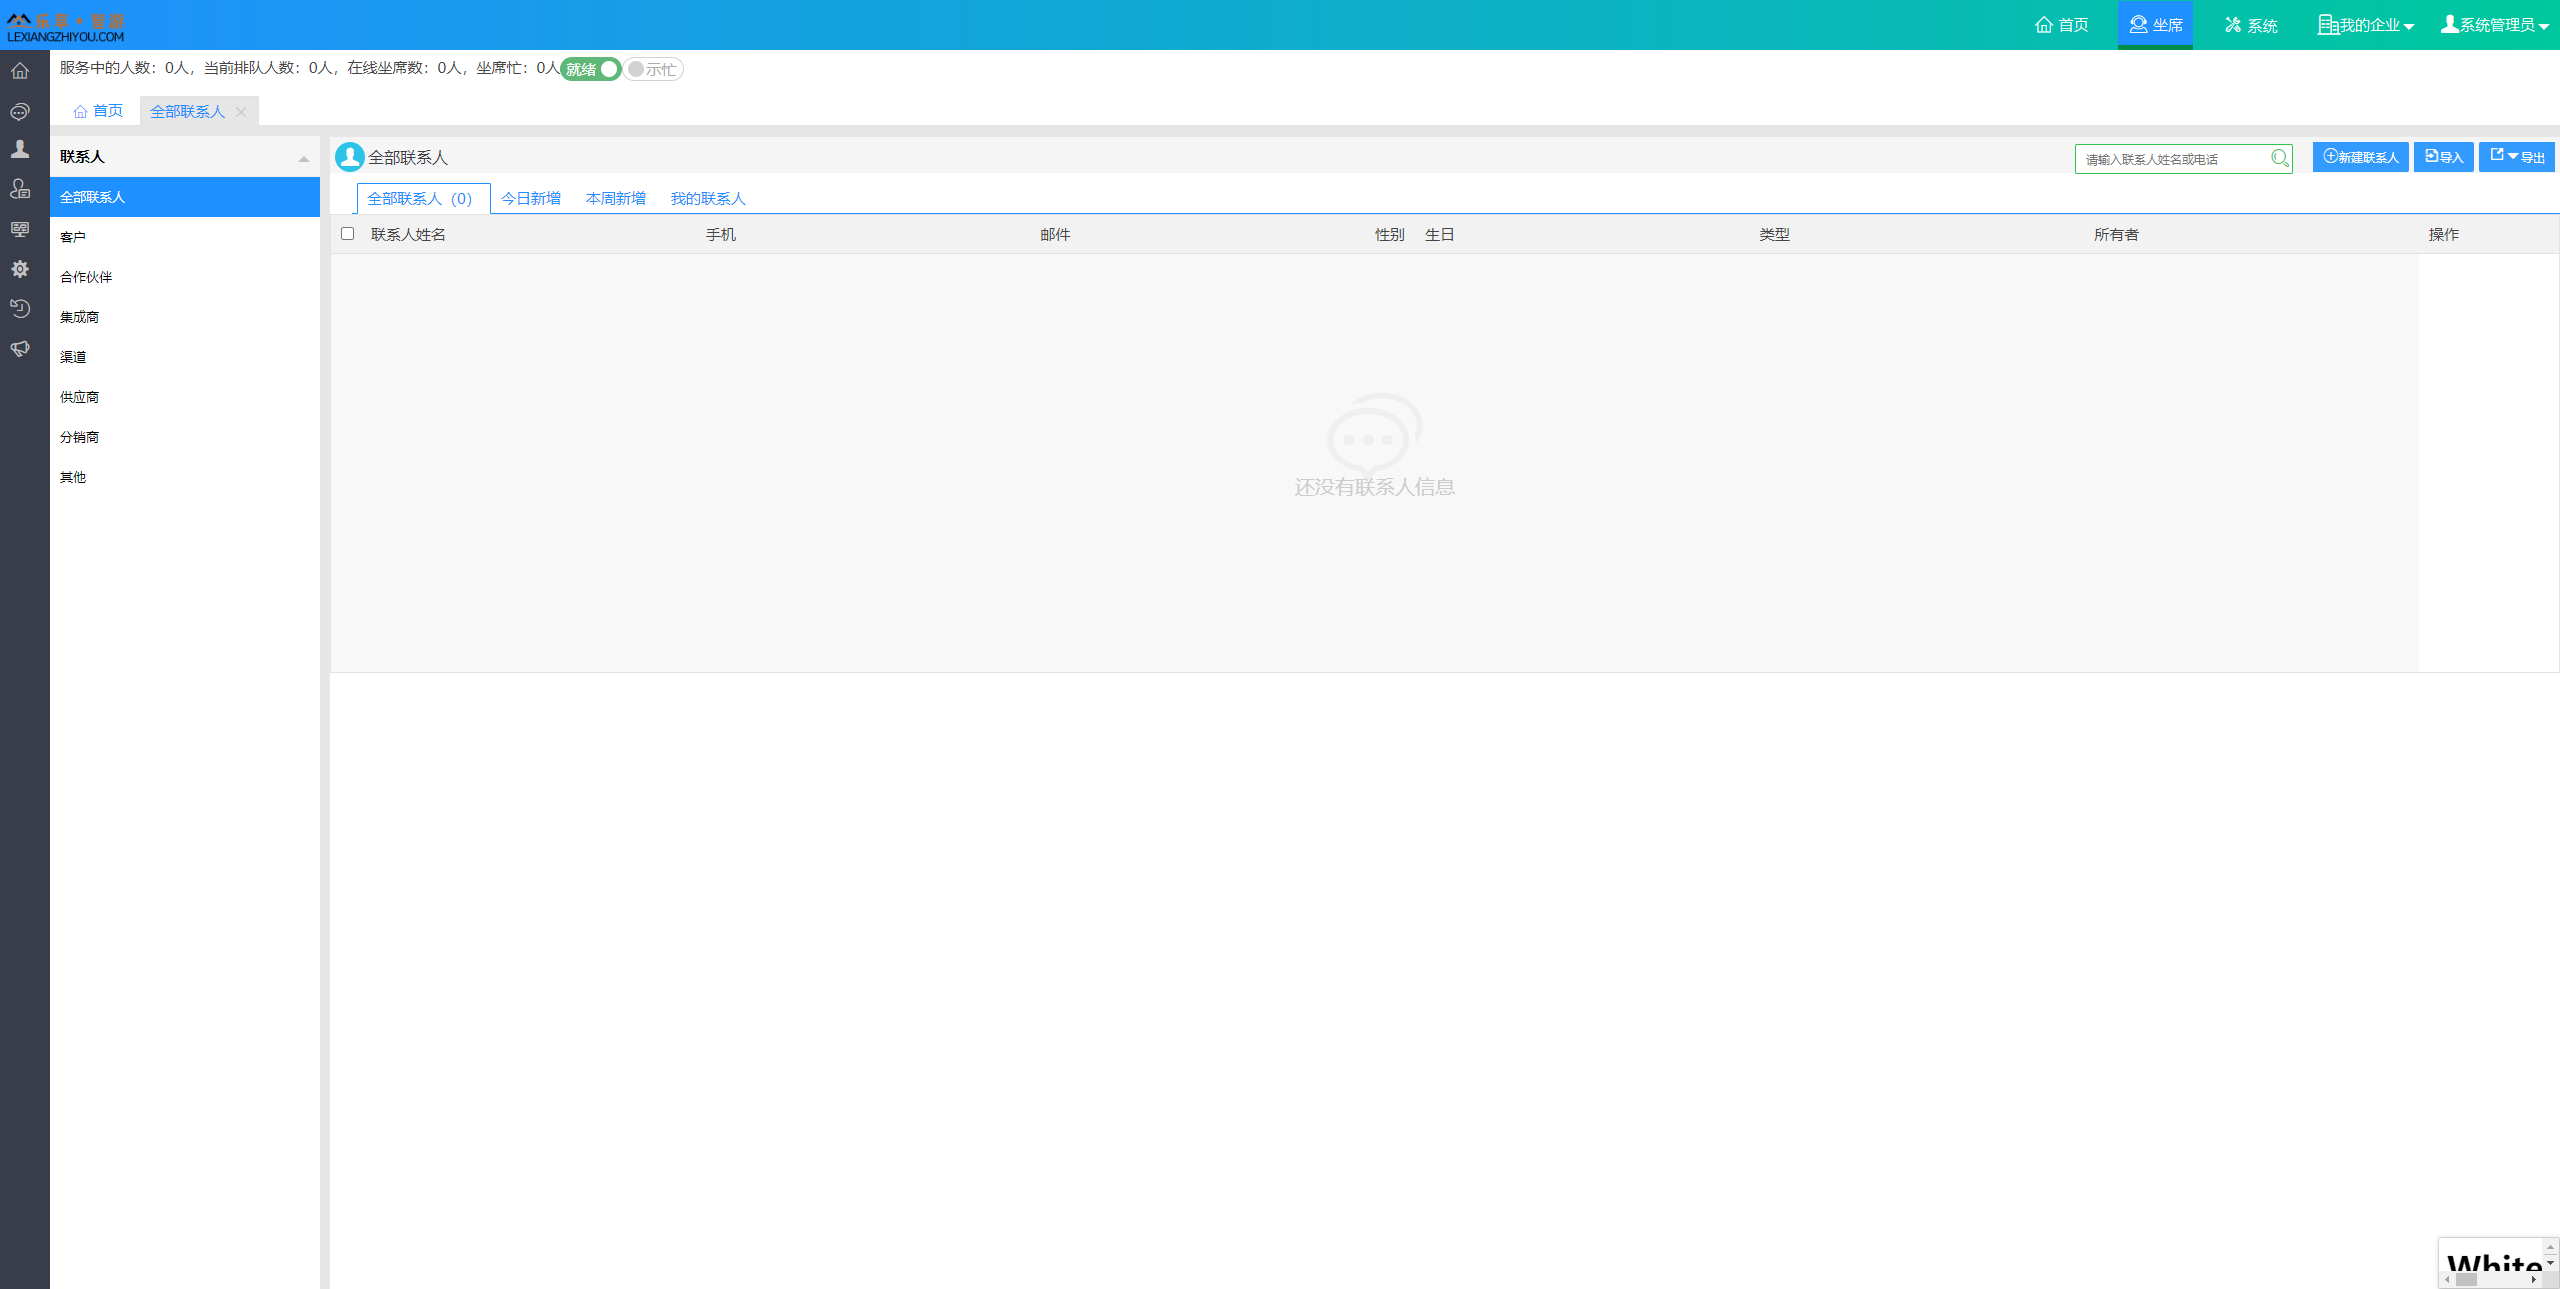The width and height of the screenshot is (2560, 1289).
Task: Open the history clock sidebar icon
Action: click(20, 309)
